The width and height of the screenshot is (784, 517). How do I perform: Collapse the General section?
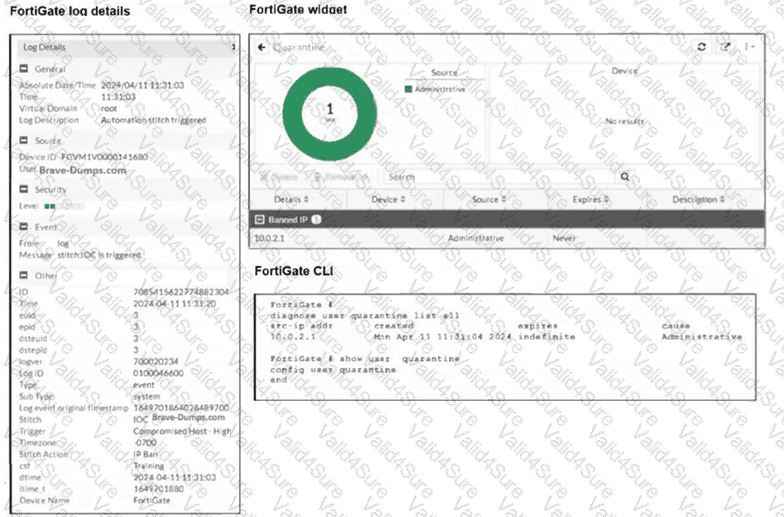tap(23, 69)
